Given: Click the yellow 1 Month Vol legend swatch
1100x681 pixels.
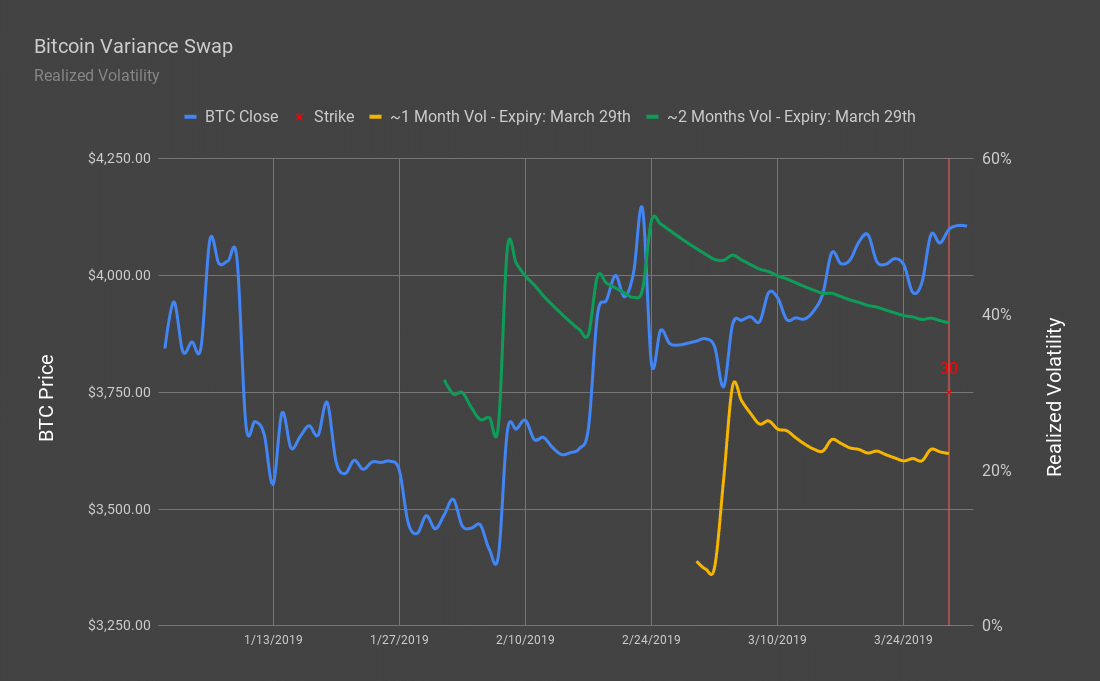Looking at the screenshot, I should 375,117.
